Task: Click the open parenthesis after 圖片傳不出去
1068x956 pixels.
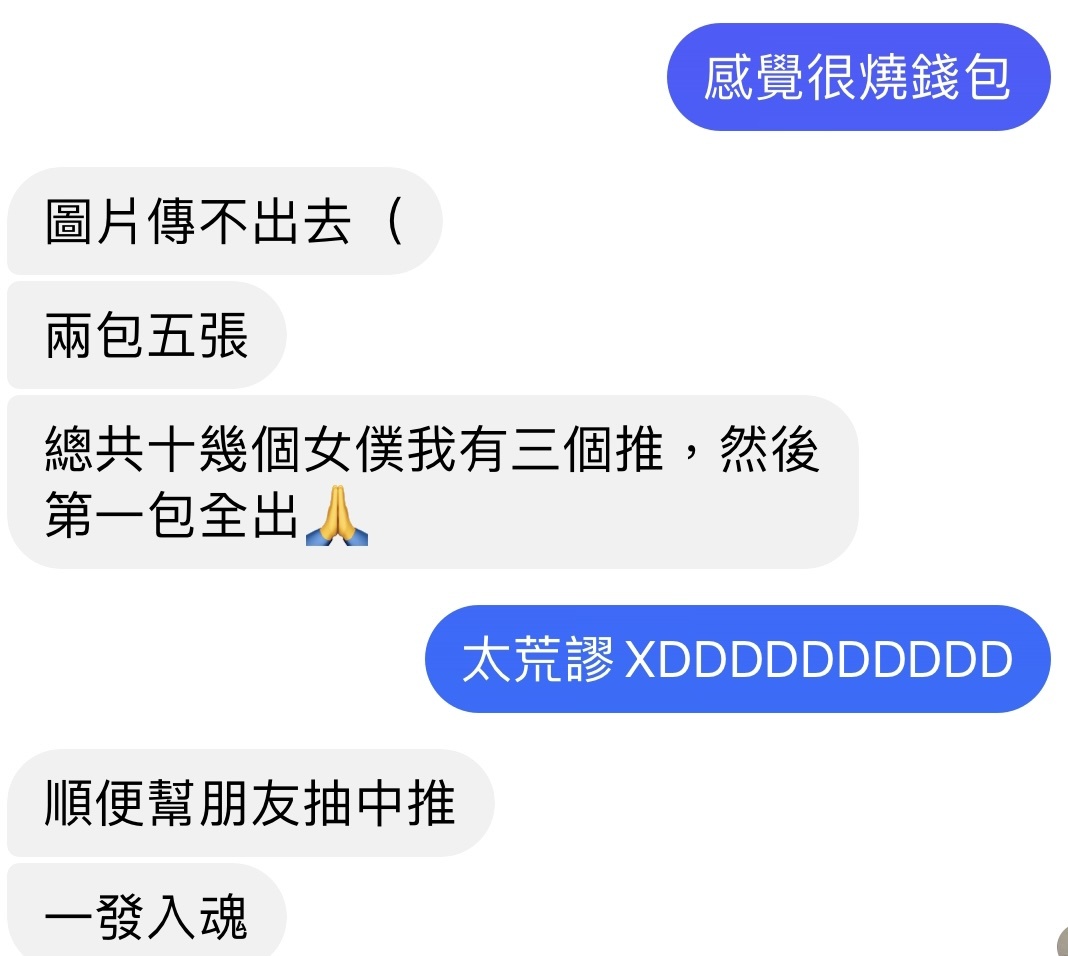Action: point(395,221)
